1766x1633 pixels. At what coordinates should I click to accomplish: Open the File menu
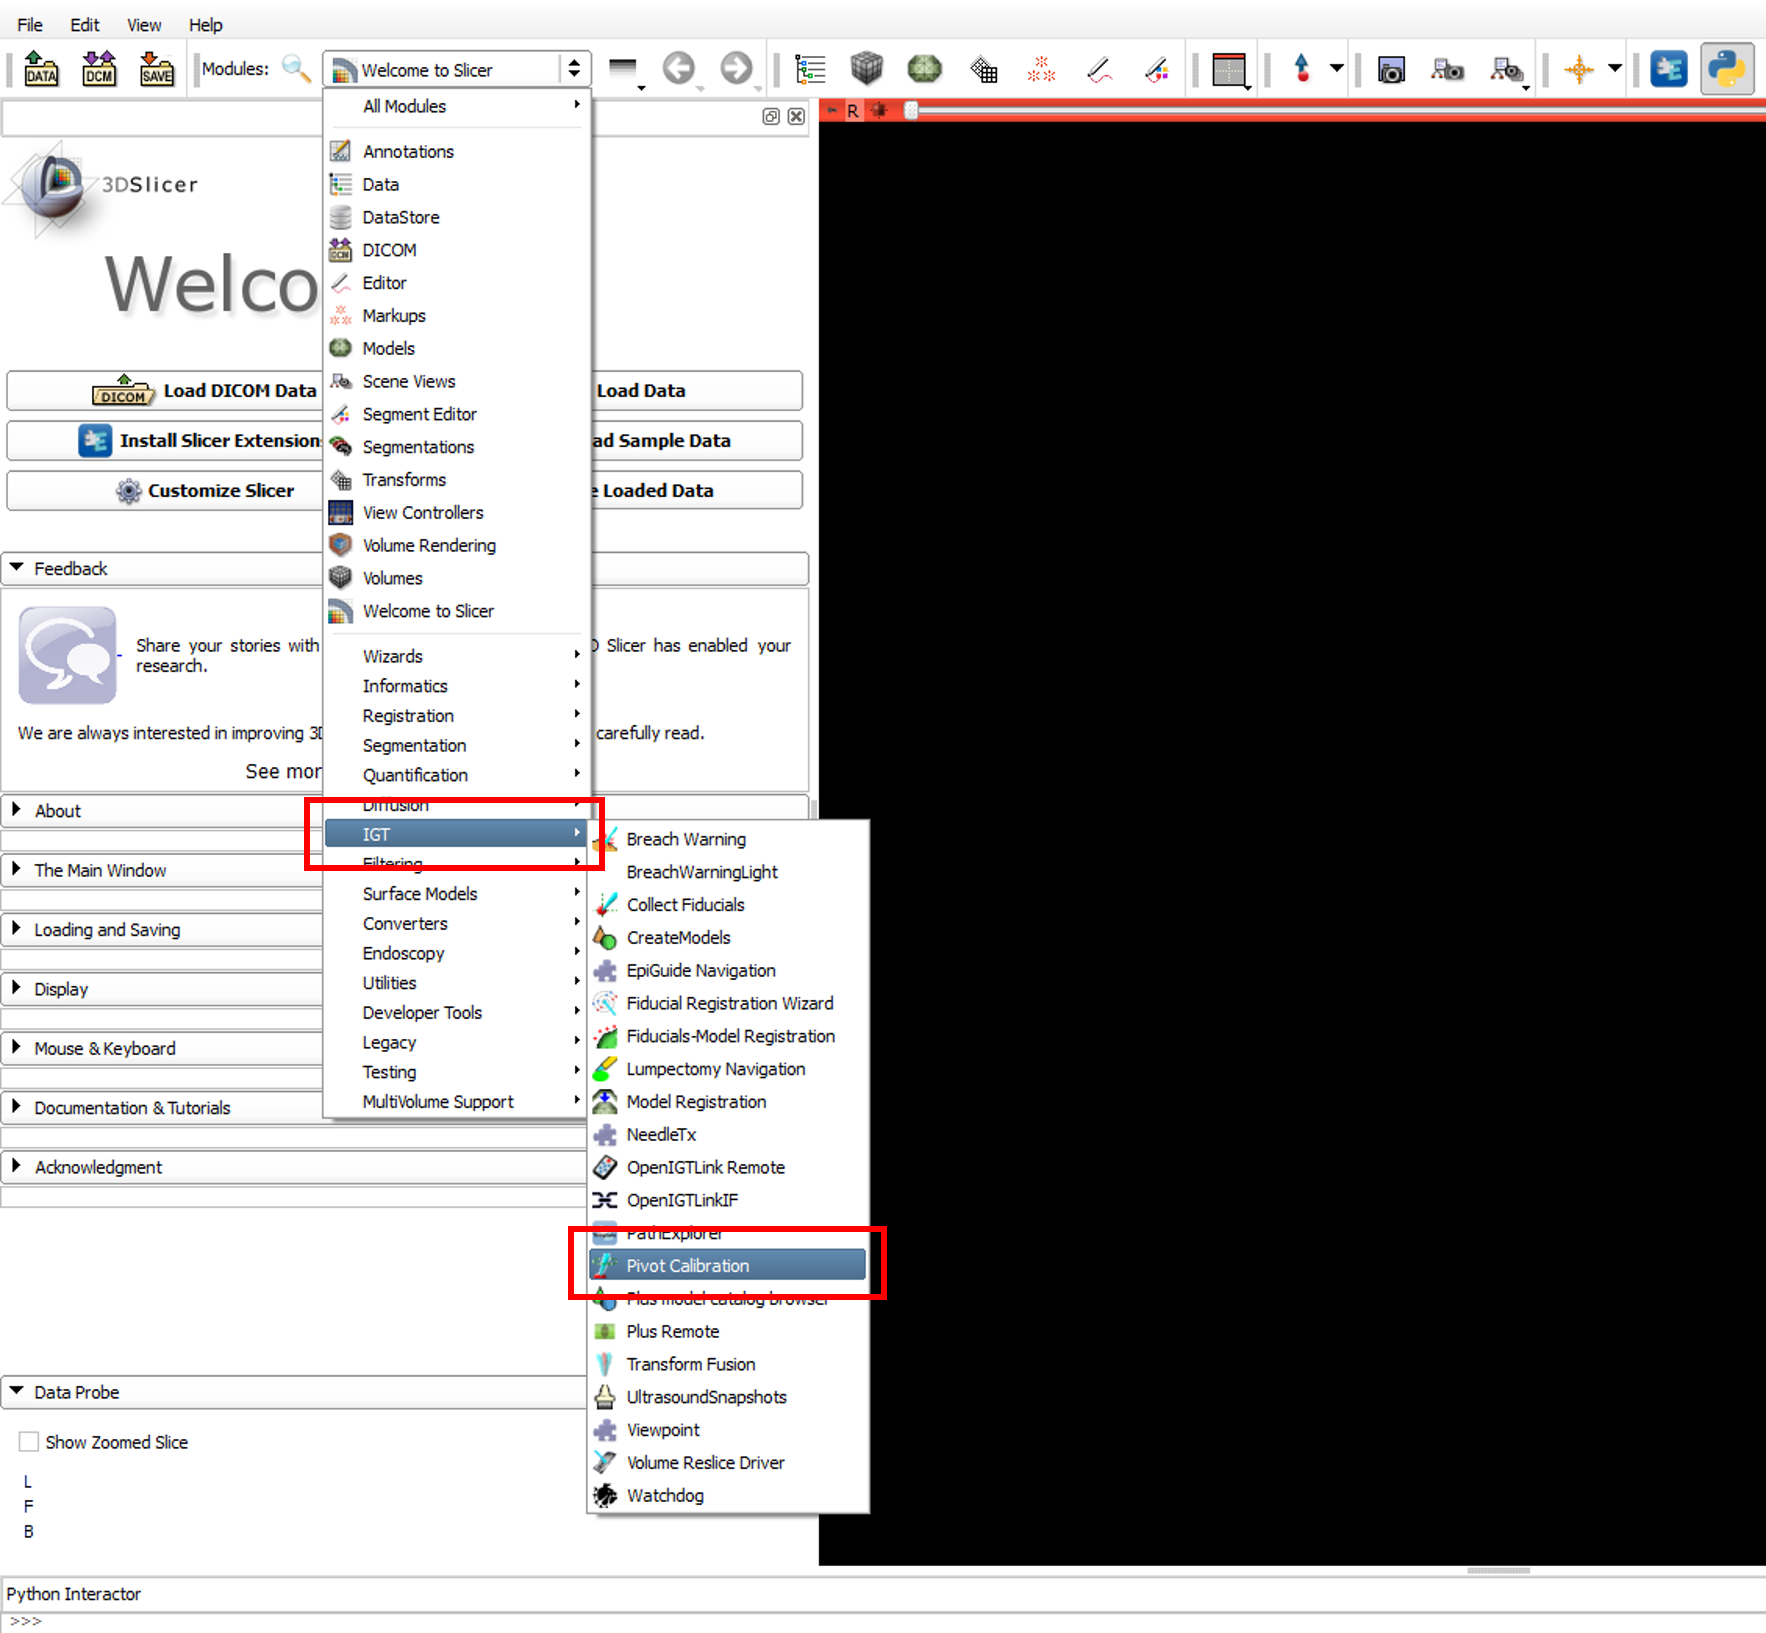pos(30,24)
